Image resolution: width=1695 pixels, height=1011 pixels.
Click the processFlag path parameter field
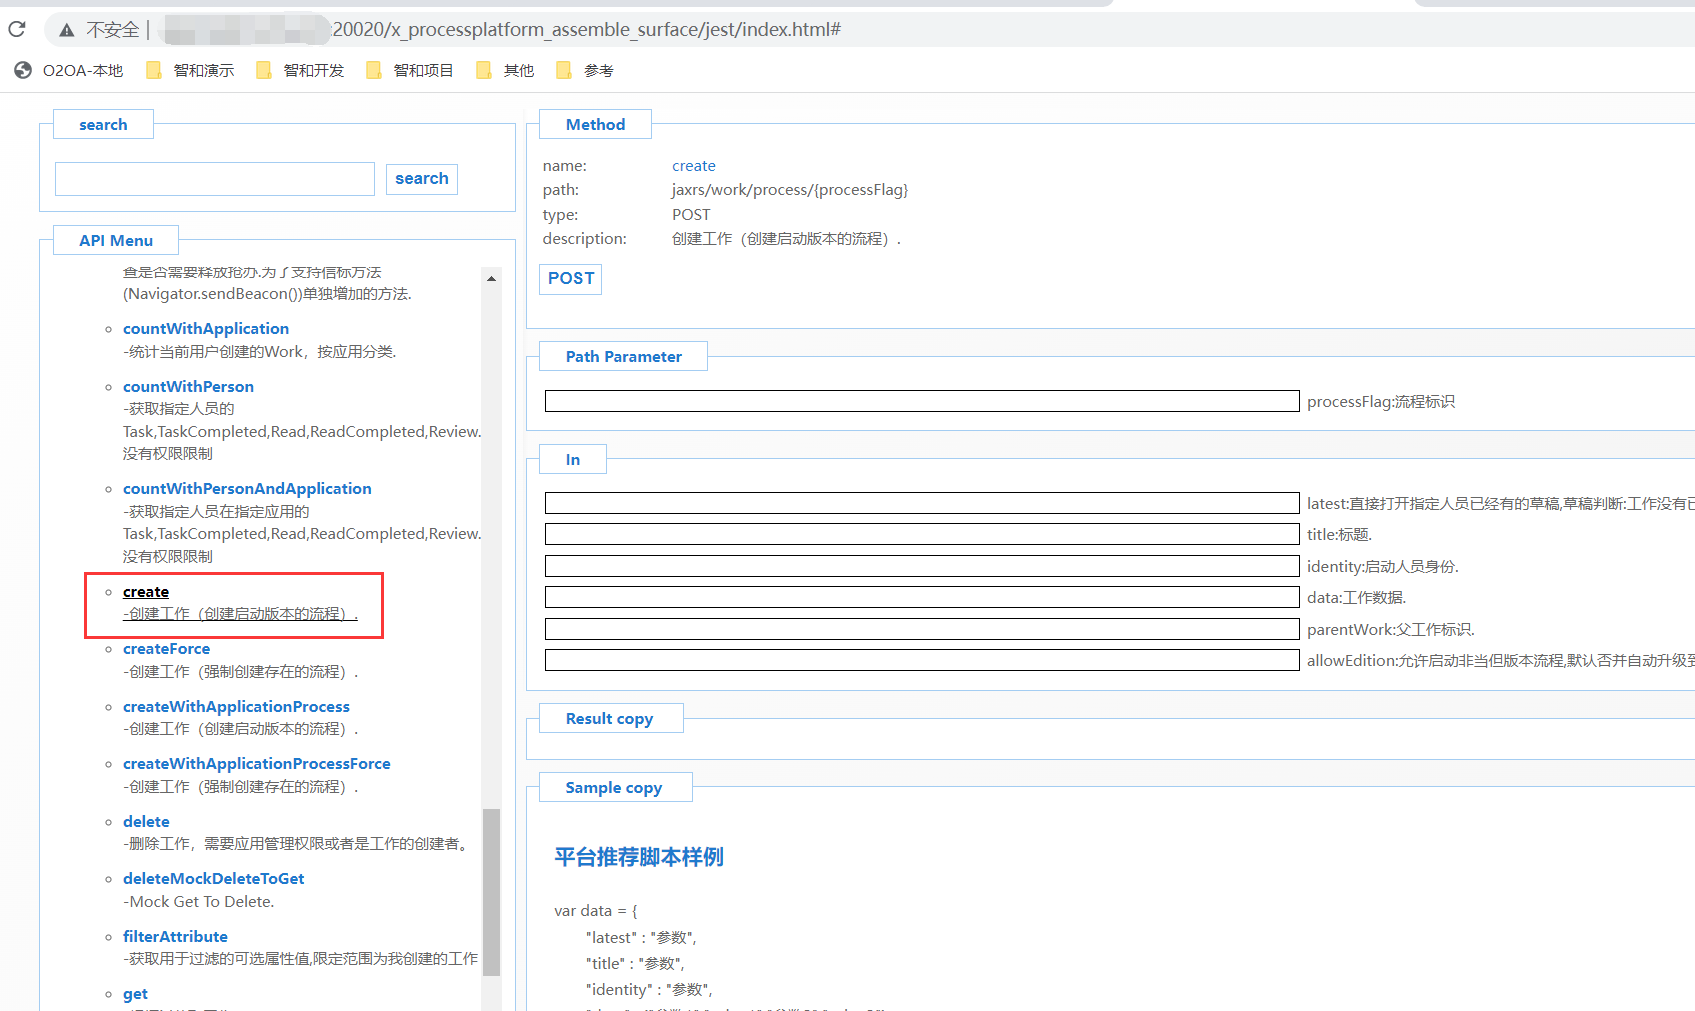click(x=921, y=401)
